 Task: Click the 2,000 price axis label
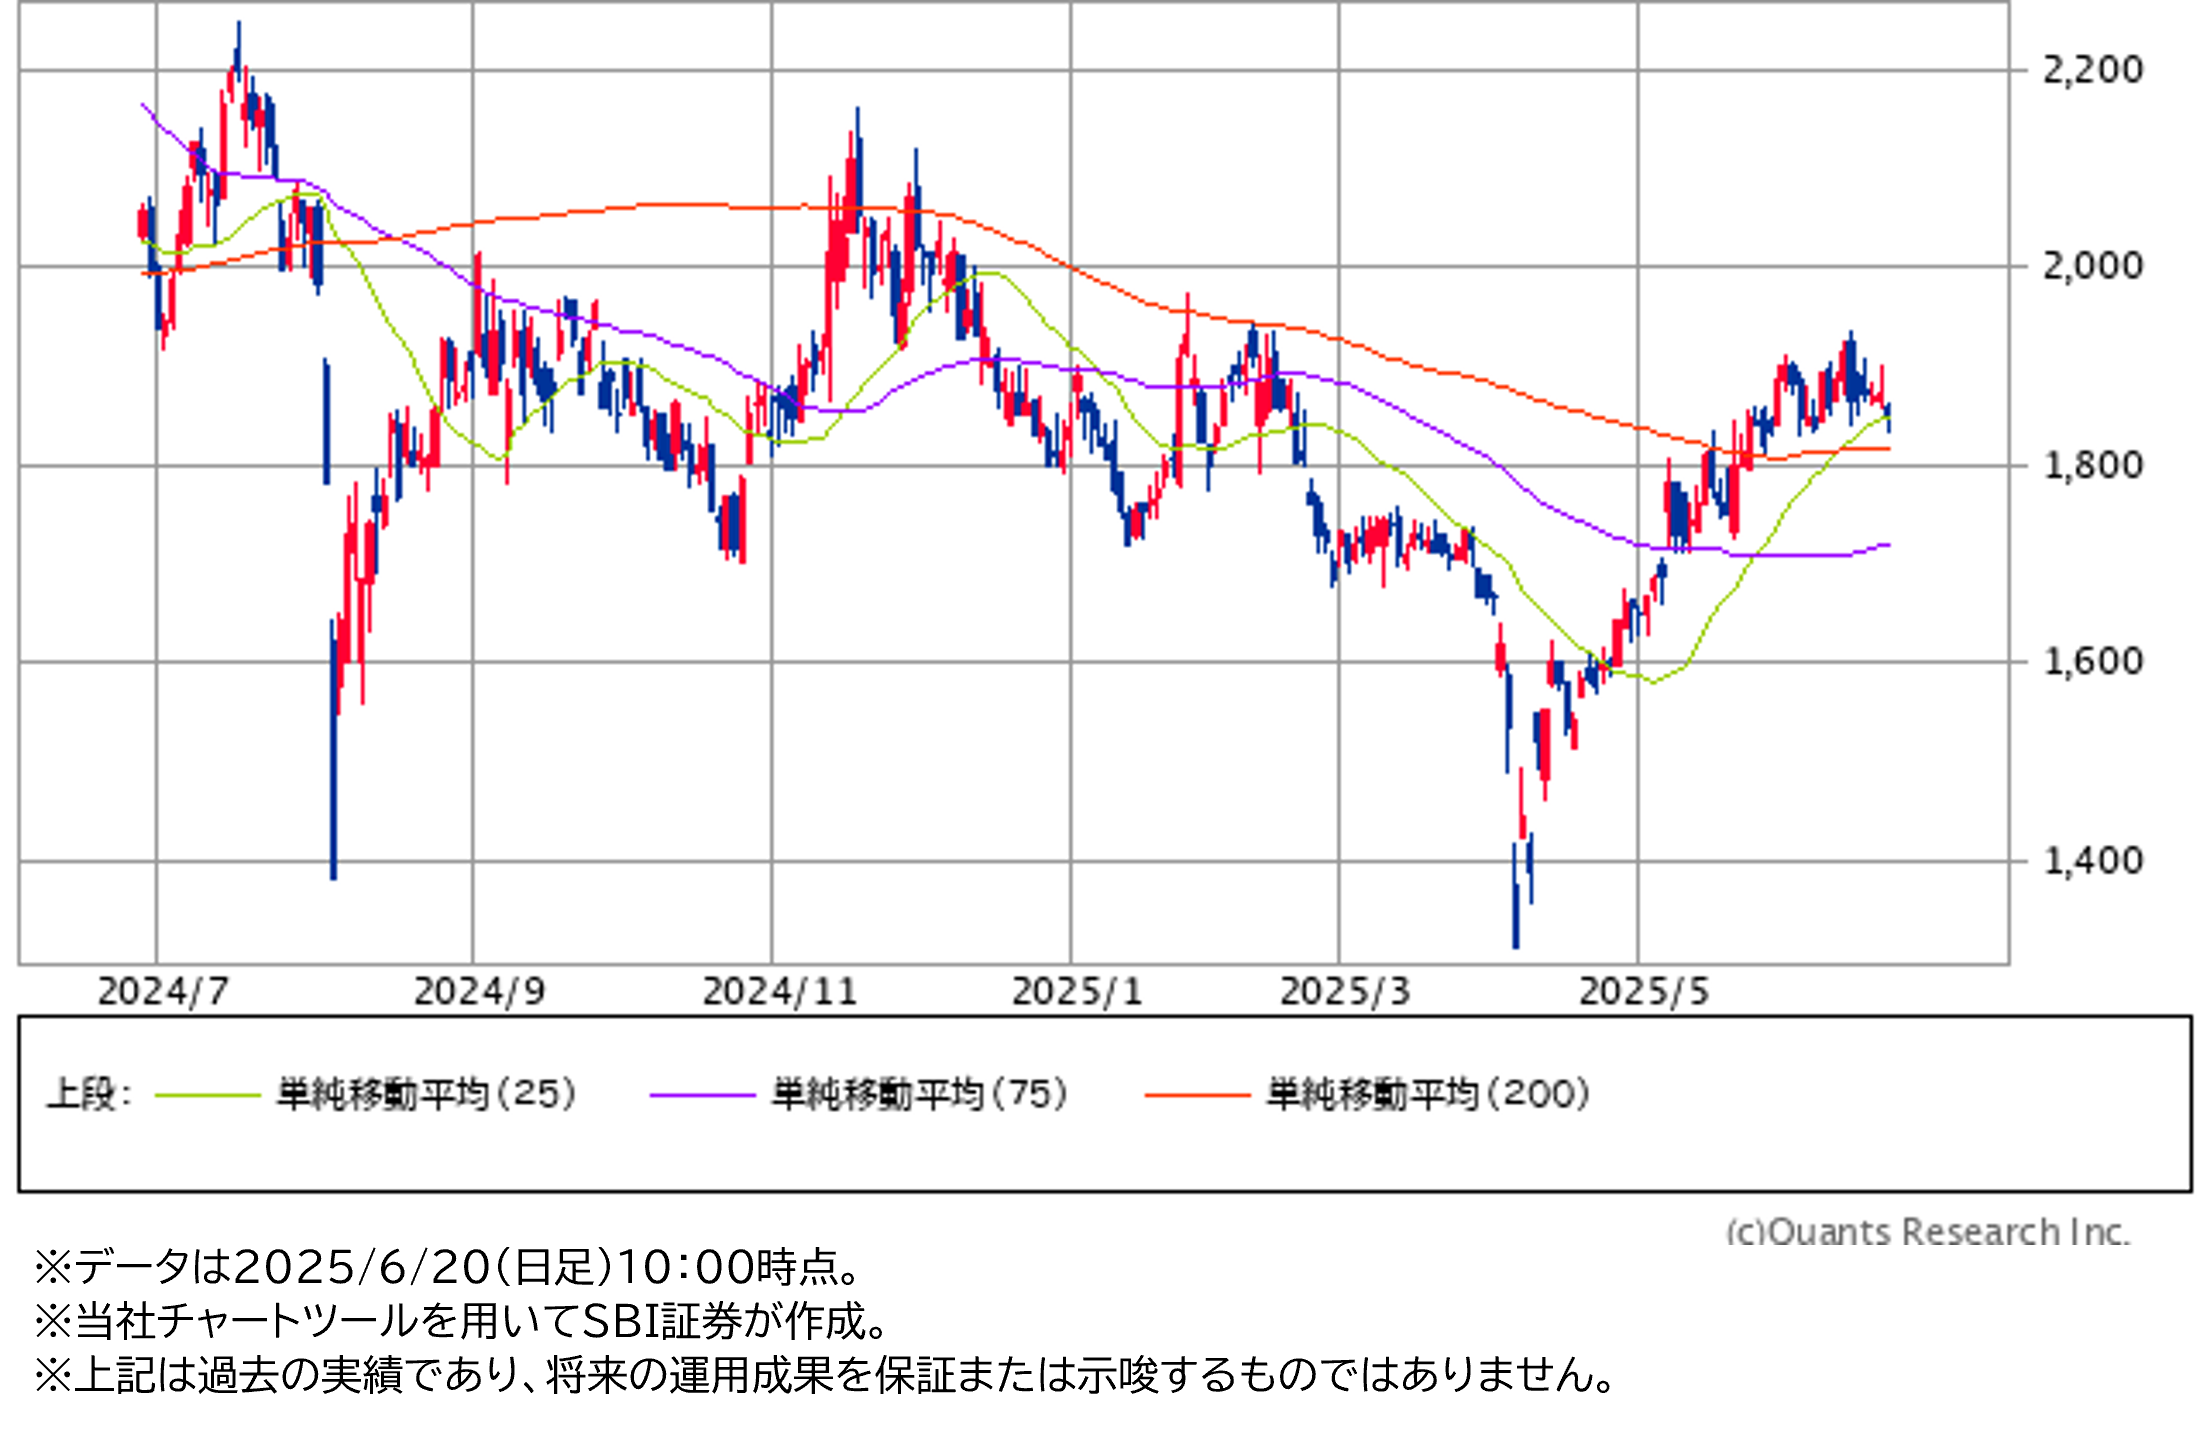[2092, 266]
